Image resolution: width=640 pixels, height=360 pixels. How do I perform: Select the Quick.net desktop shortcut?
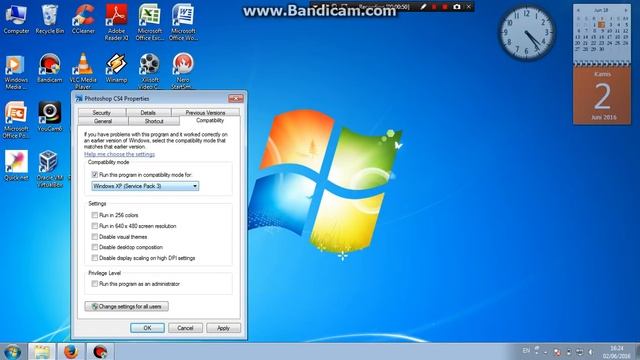click(x=16, y=166)
